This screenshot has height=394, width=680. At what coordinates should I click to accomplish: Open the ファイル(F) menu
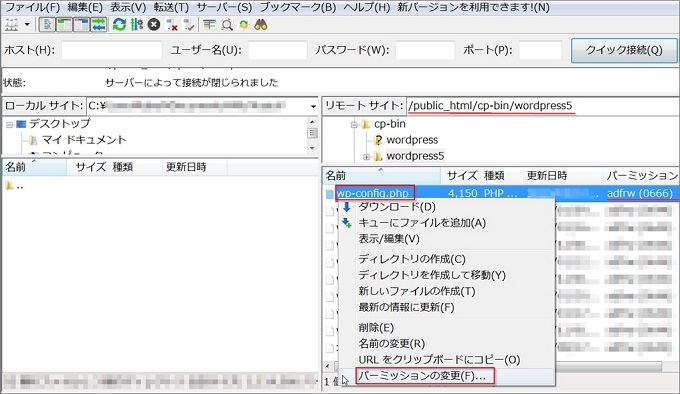[32, 7]
